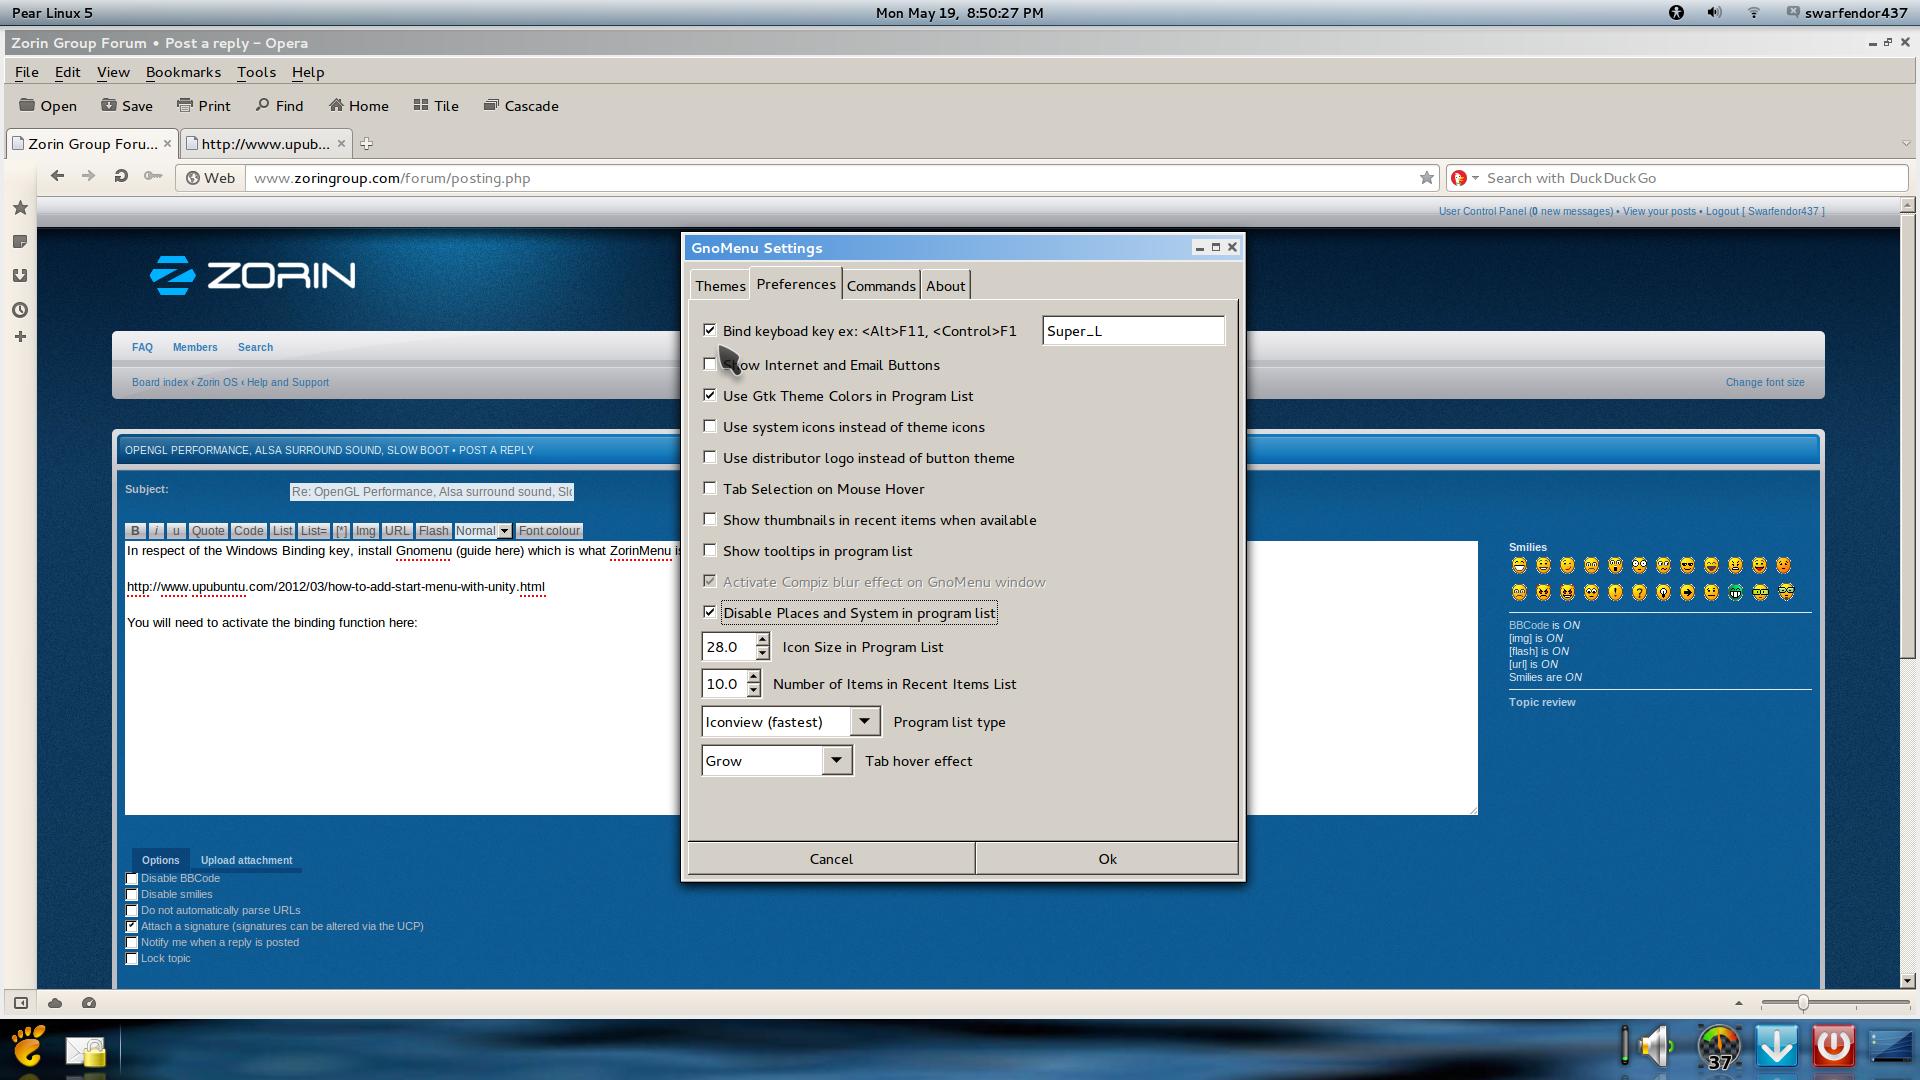The width and height of the screenshot is (1920, 1080).
Task: Open the Bookmarks menu
Action: [183, 72]
